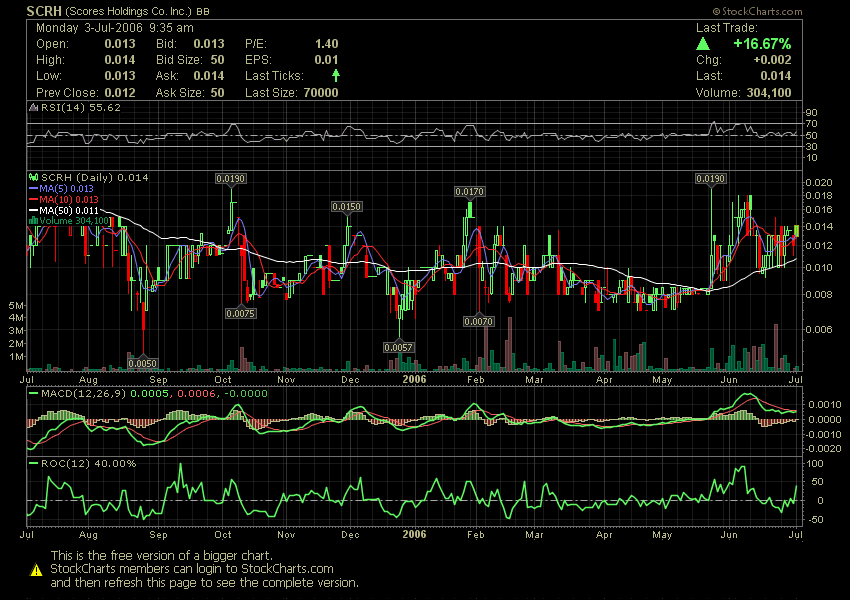Click the green up triangle beside +16.67%
The image size is (850, 600).
(x=703, y=43)
